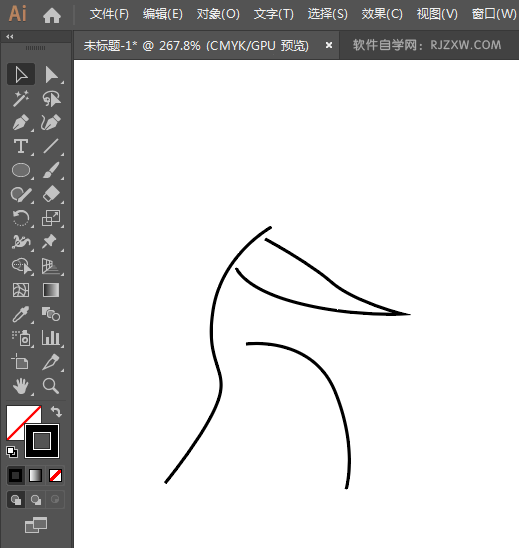This screenshot has width=519, height=548.
Task: Select the Eyedropper tool
Action: coord(21,314)
